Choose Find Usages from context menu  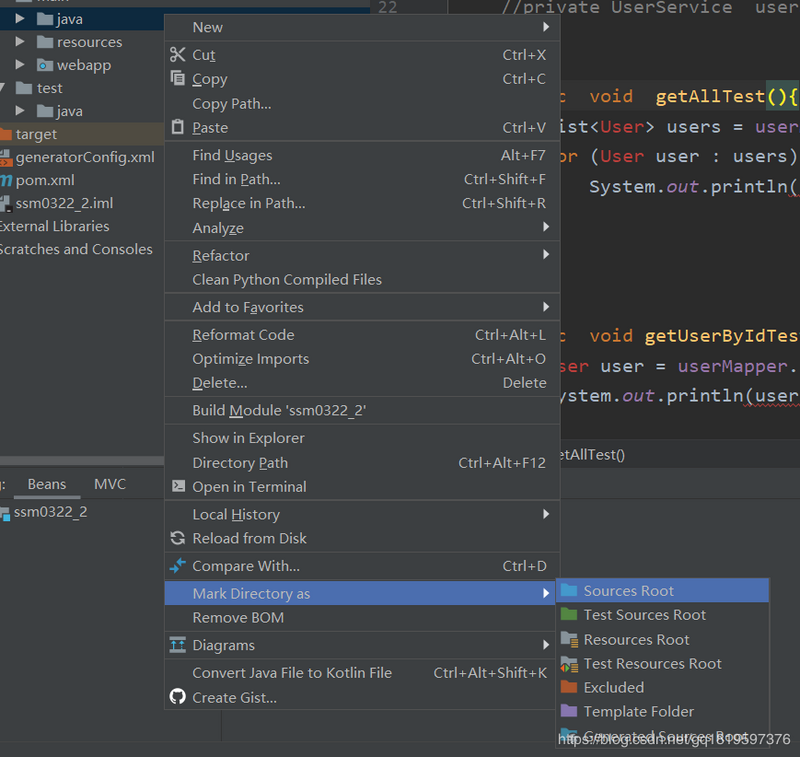coord(232,155)
